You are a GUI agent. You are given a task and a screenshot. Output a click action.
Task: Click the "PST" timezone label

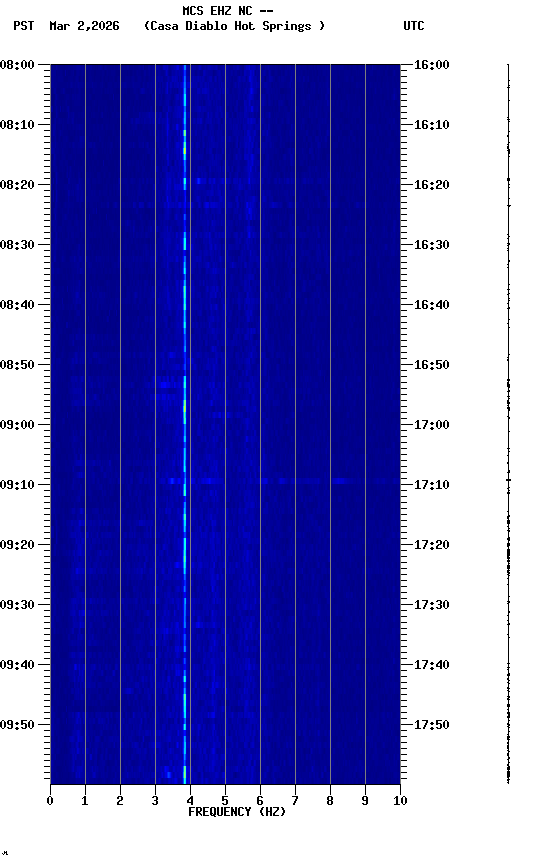tap(24, 26)
